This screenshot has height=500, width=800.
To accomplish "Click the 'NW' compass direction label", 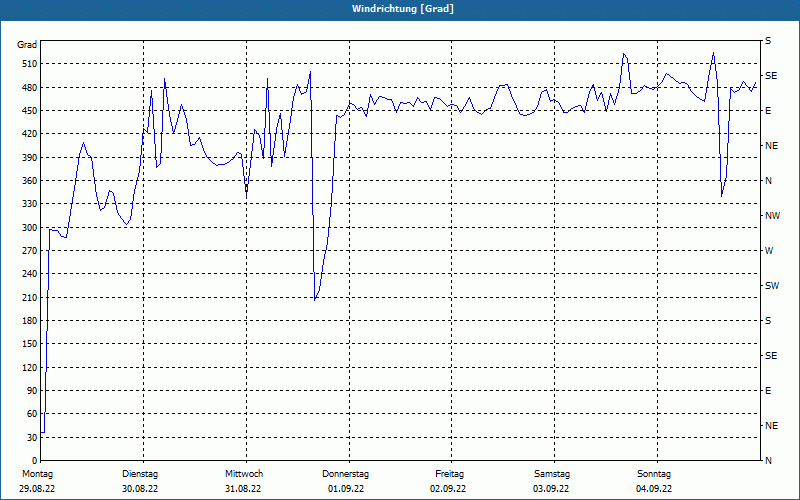I will click(x=772, y=216).
